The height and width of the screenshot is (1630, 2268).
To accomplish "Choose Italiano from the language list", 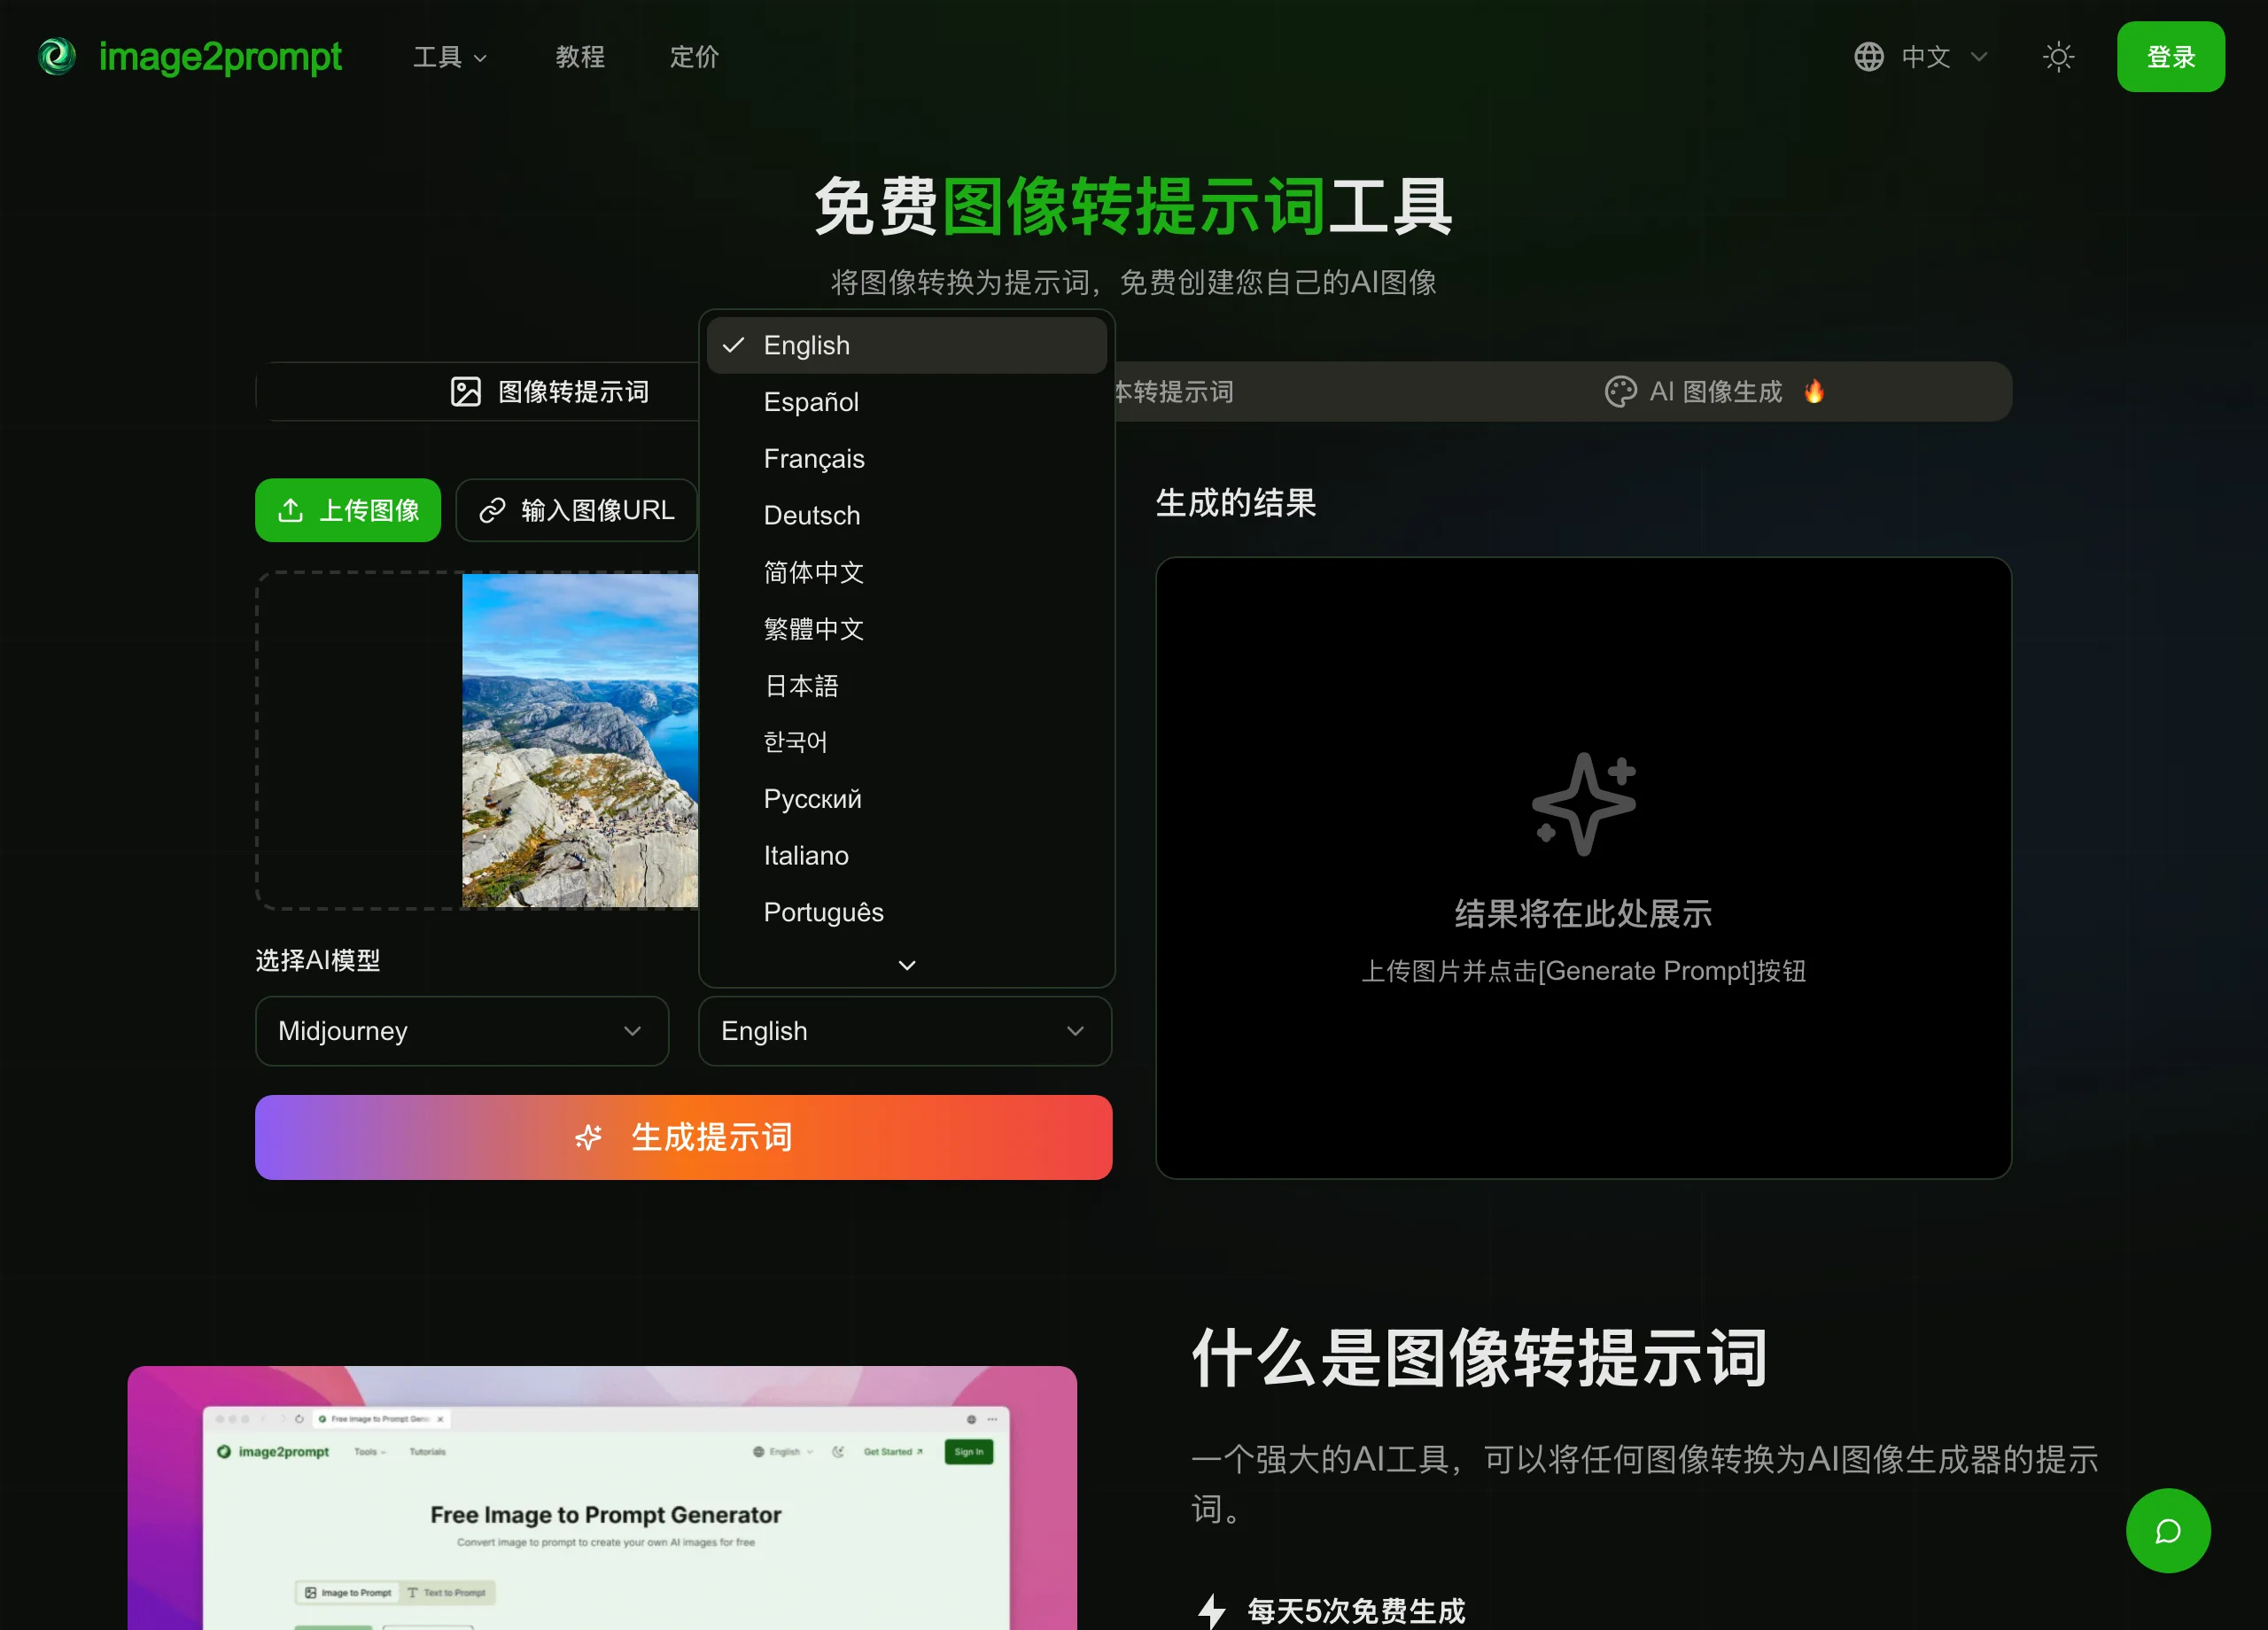I will coord(907,856).
